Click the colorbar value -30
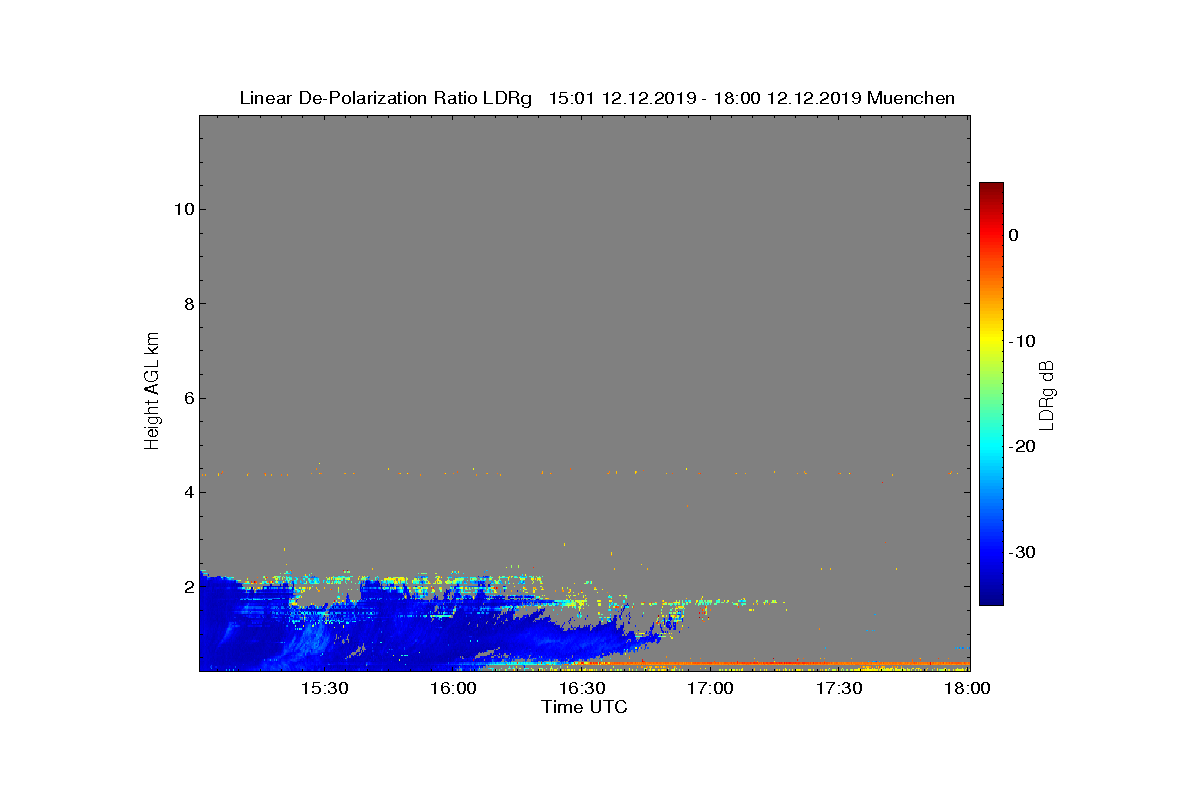The width and height of the screenshot is (1200, 800). click(x=1022, y=552)
